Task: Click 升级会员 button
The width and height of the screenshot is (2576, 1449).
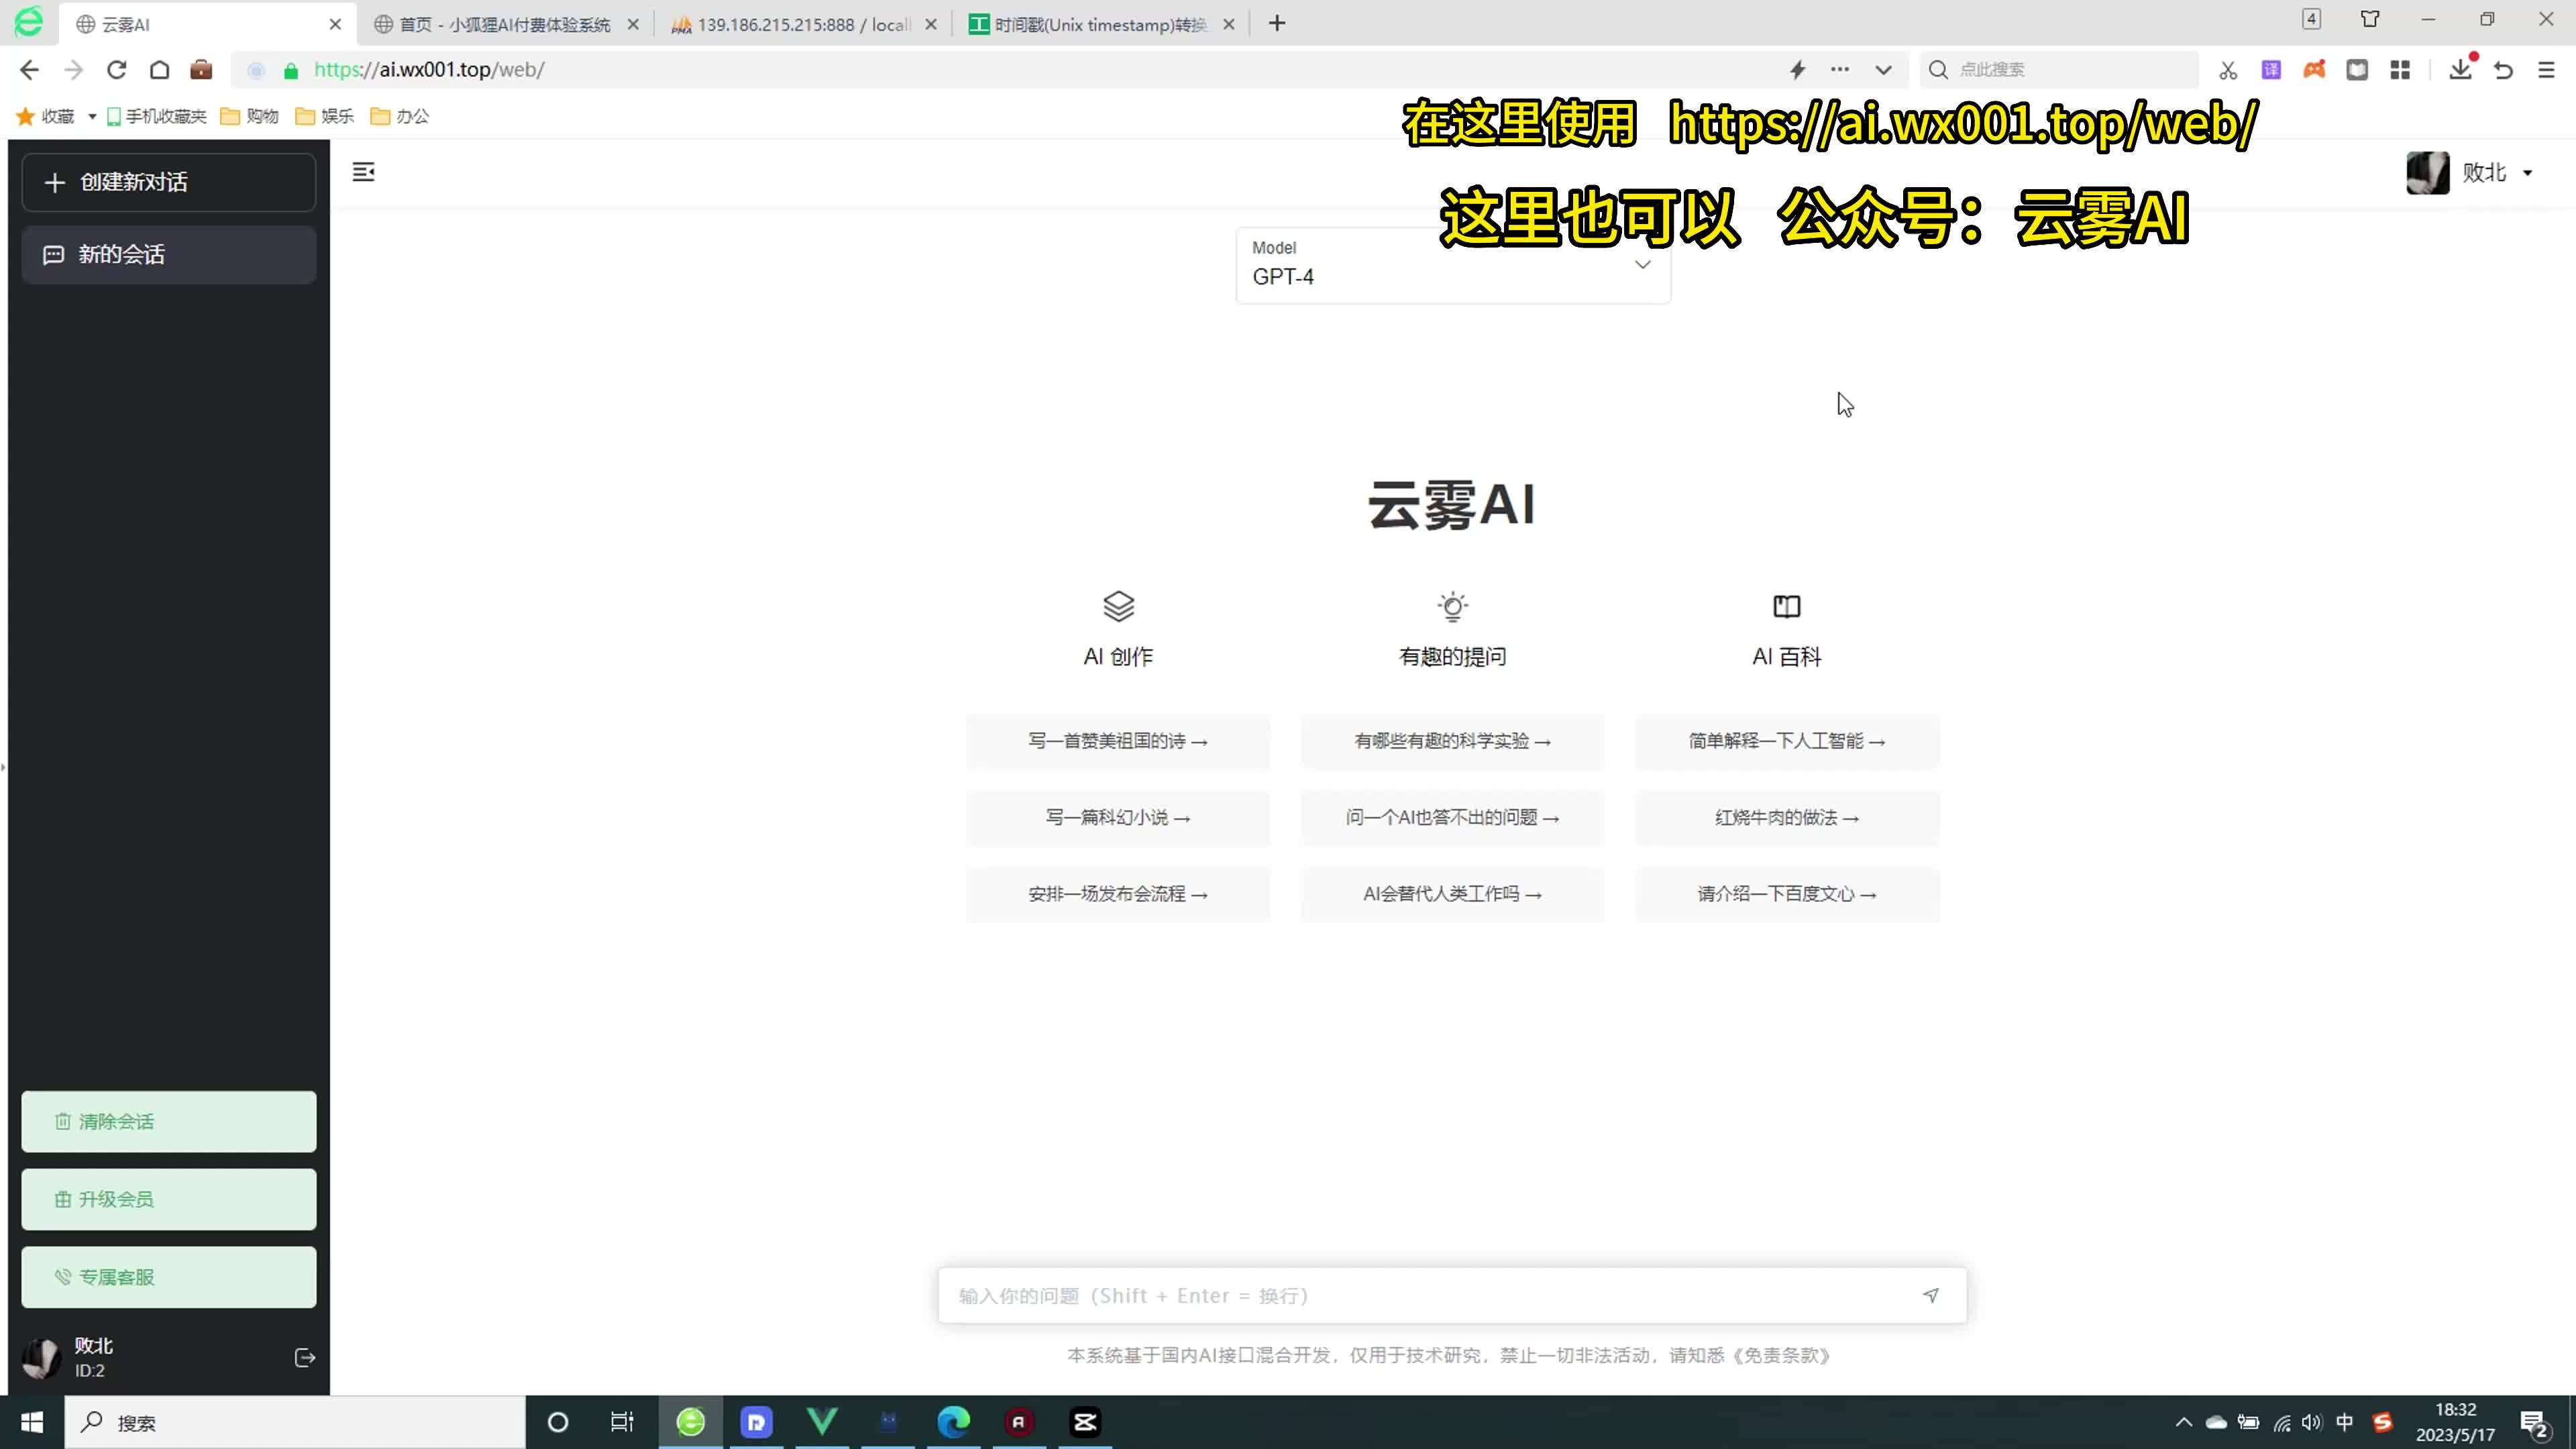Action: (169, 1199)
